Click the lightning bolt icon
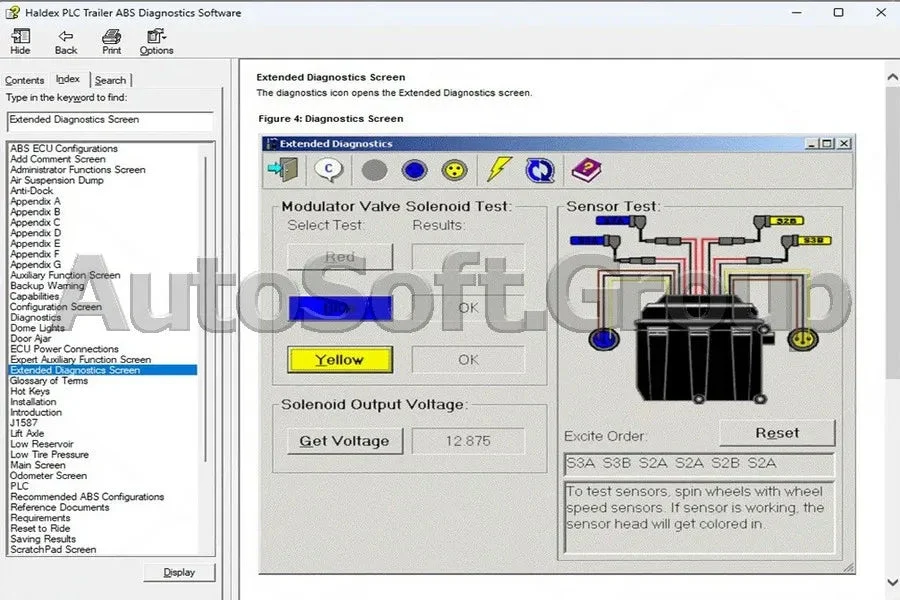The height and width of the screenshot is (600, 900). [499, 169]
